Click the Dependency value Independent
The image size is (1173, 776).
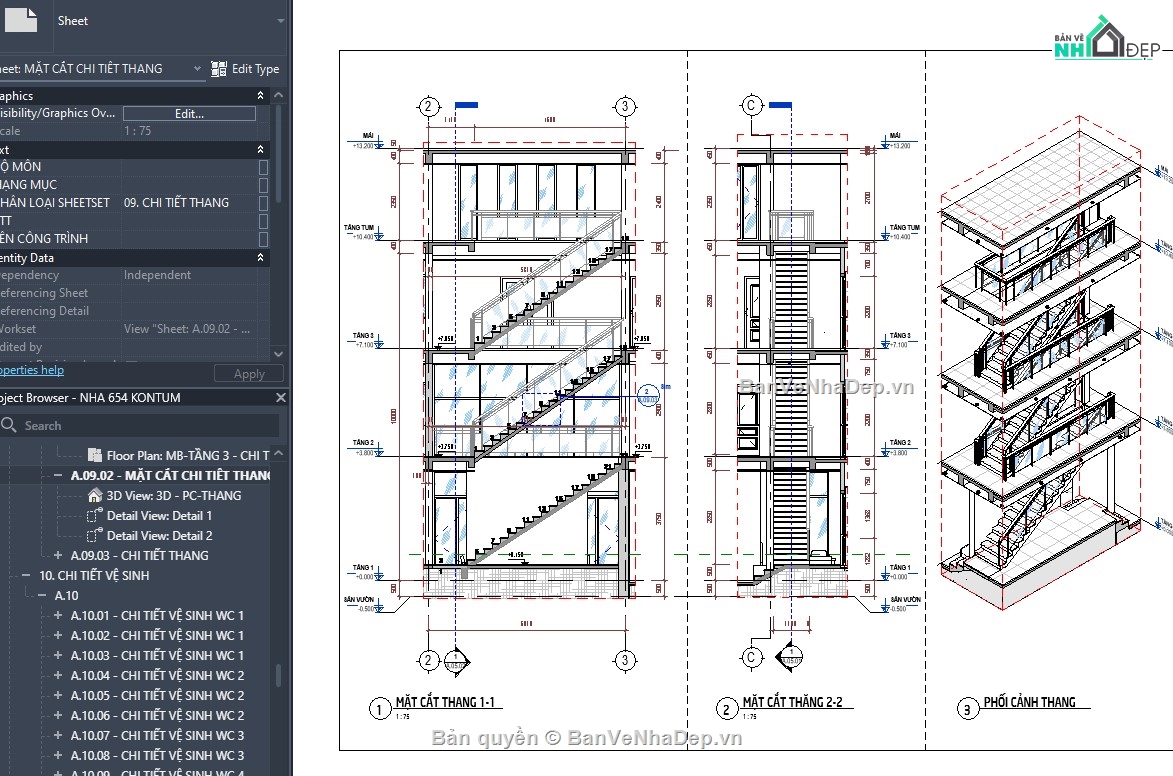click(x=157, y=275)
